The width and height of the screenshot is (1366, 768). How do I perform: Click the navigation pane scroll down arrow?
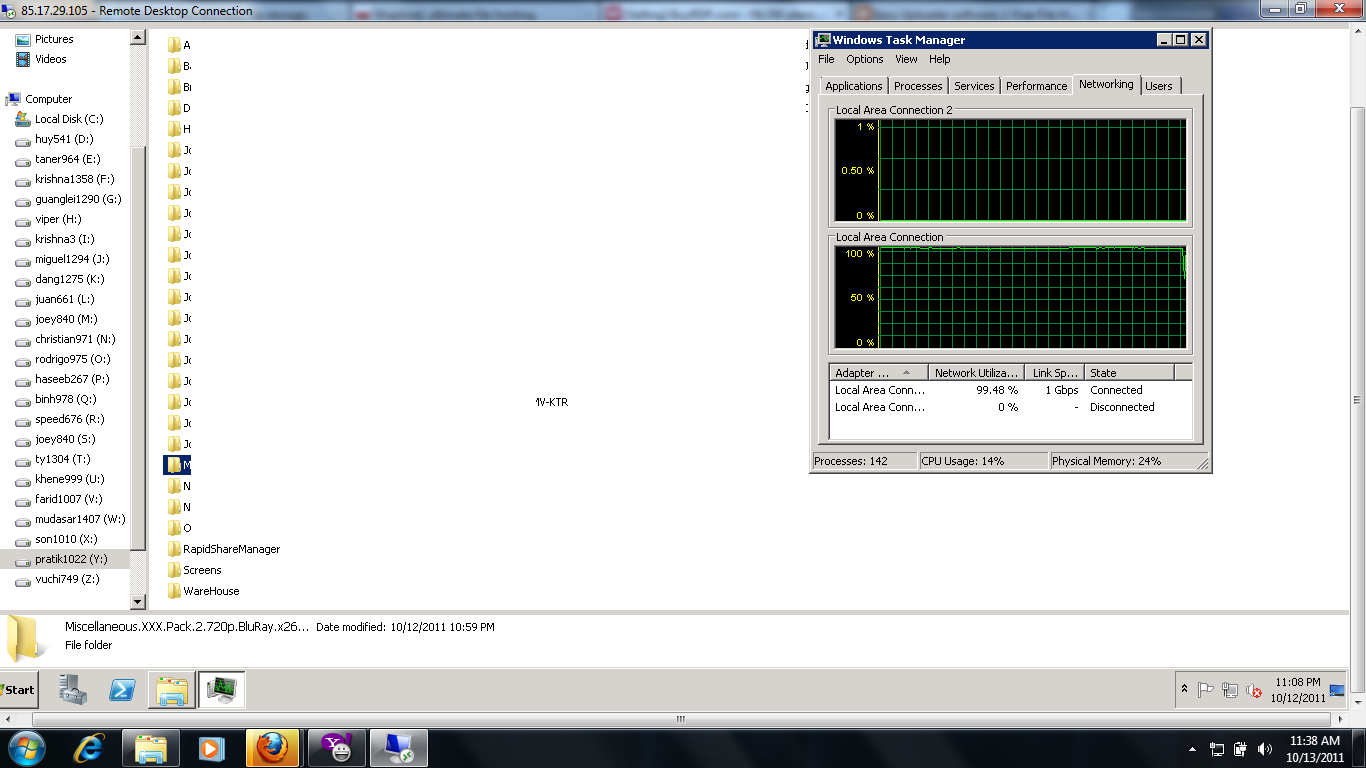click(x=138, y=602)
